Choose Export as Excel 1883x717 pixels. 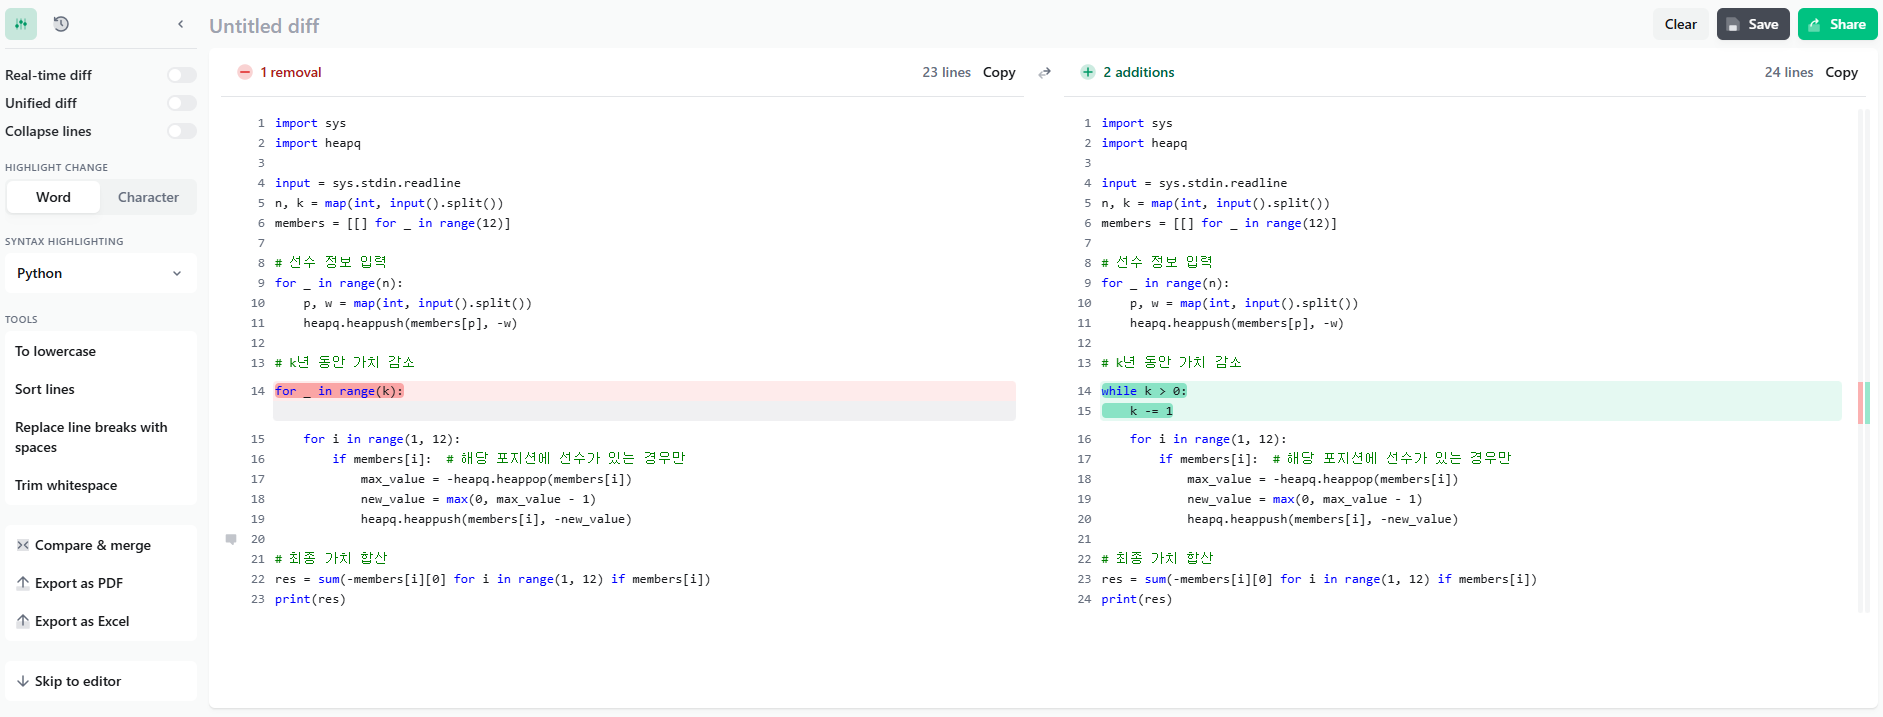(100, 621)
